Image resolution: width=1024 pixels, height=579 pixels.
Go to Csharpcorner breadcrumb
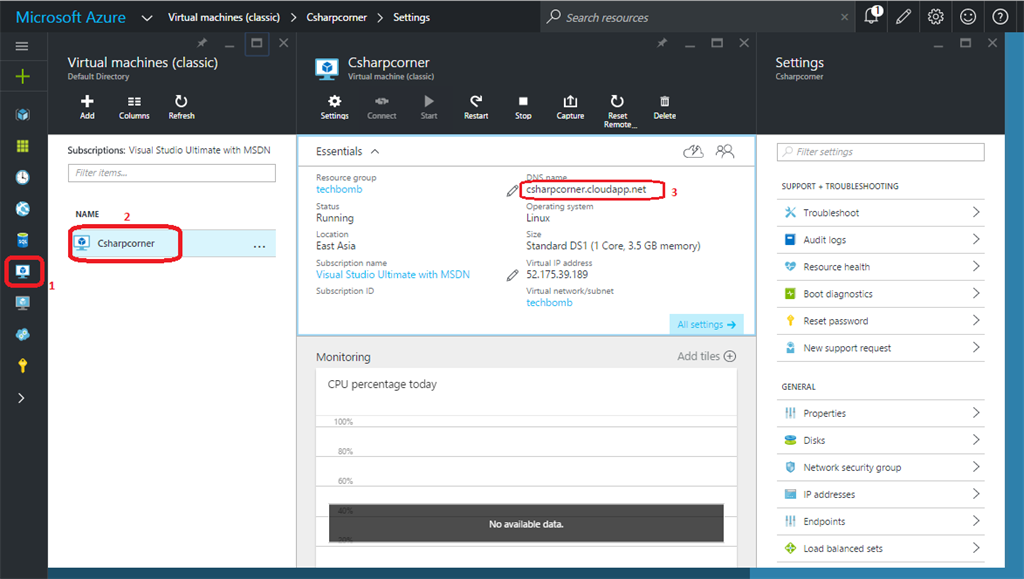pyautogui.click(x=336, y=18)
